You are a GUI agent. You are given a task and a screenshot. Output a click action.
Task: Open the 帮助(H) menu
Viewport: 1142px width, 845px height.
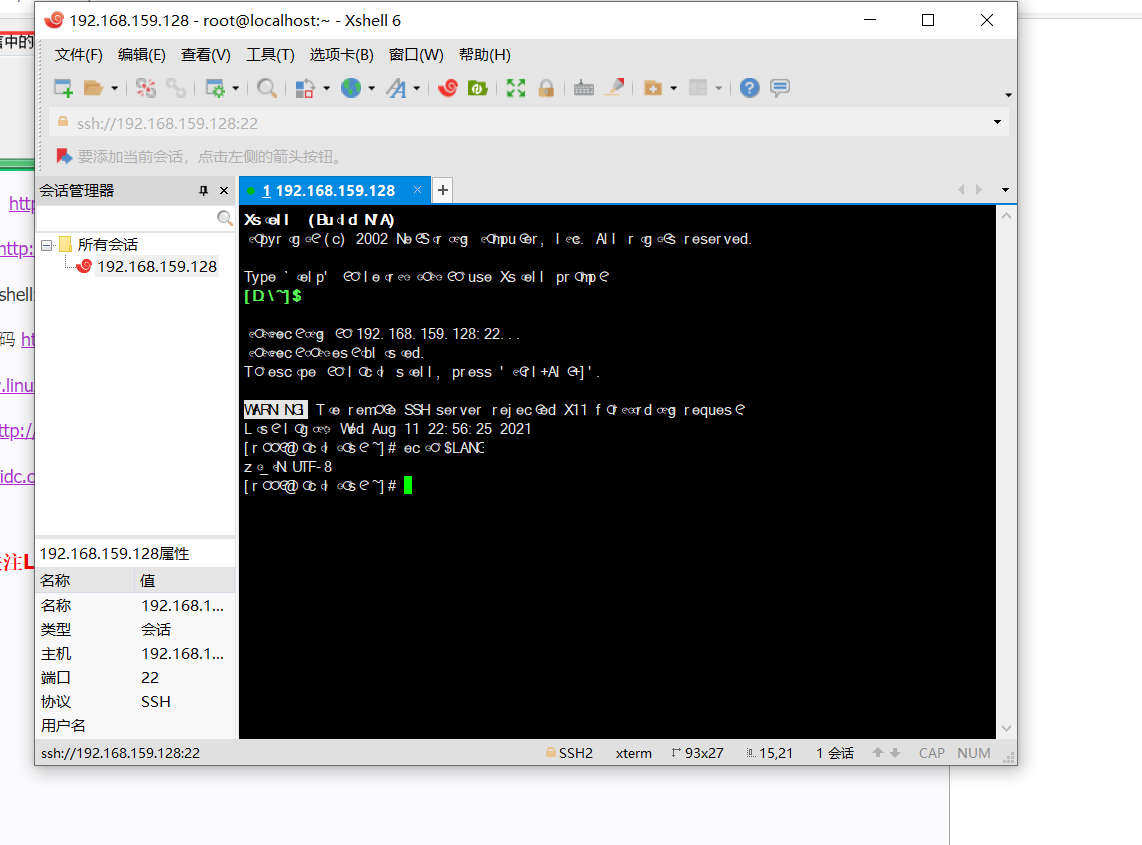coord(484,55)
